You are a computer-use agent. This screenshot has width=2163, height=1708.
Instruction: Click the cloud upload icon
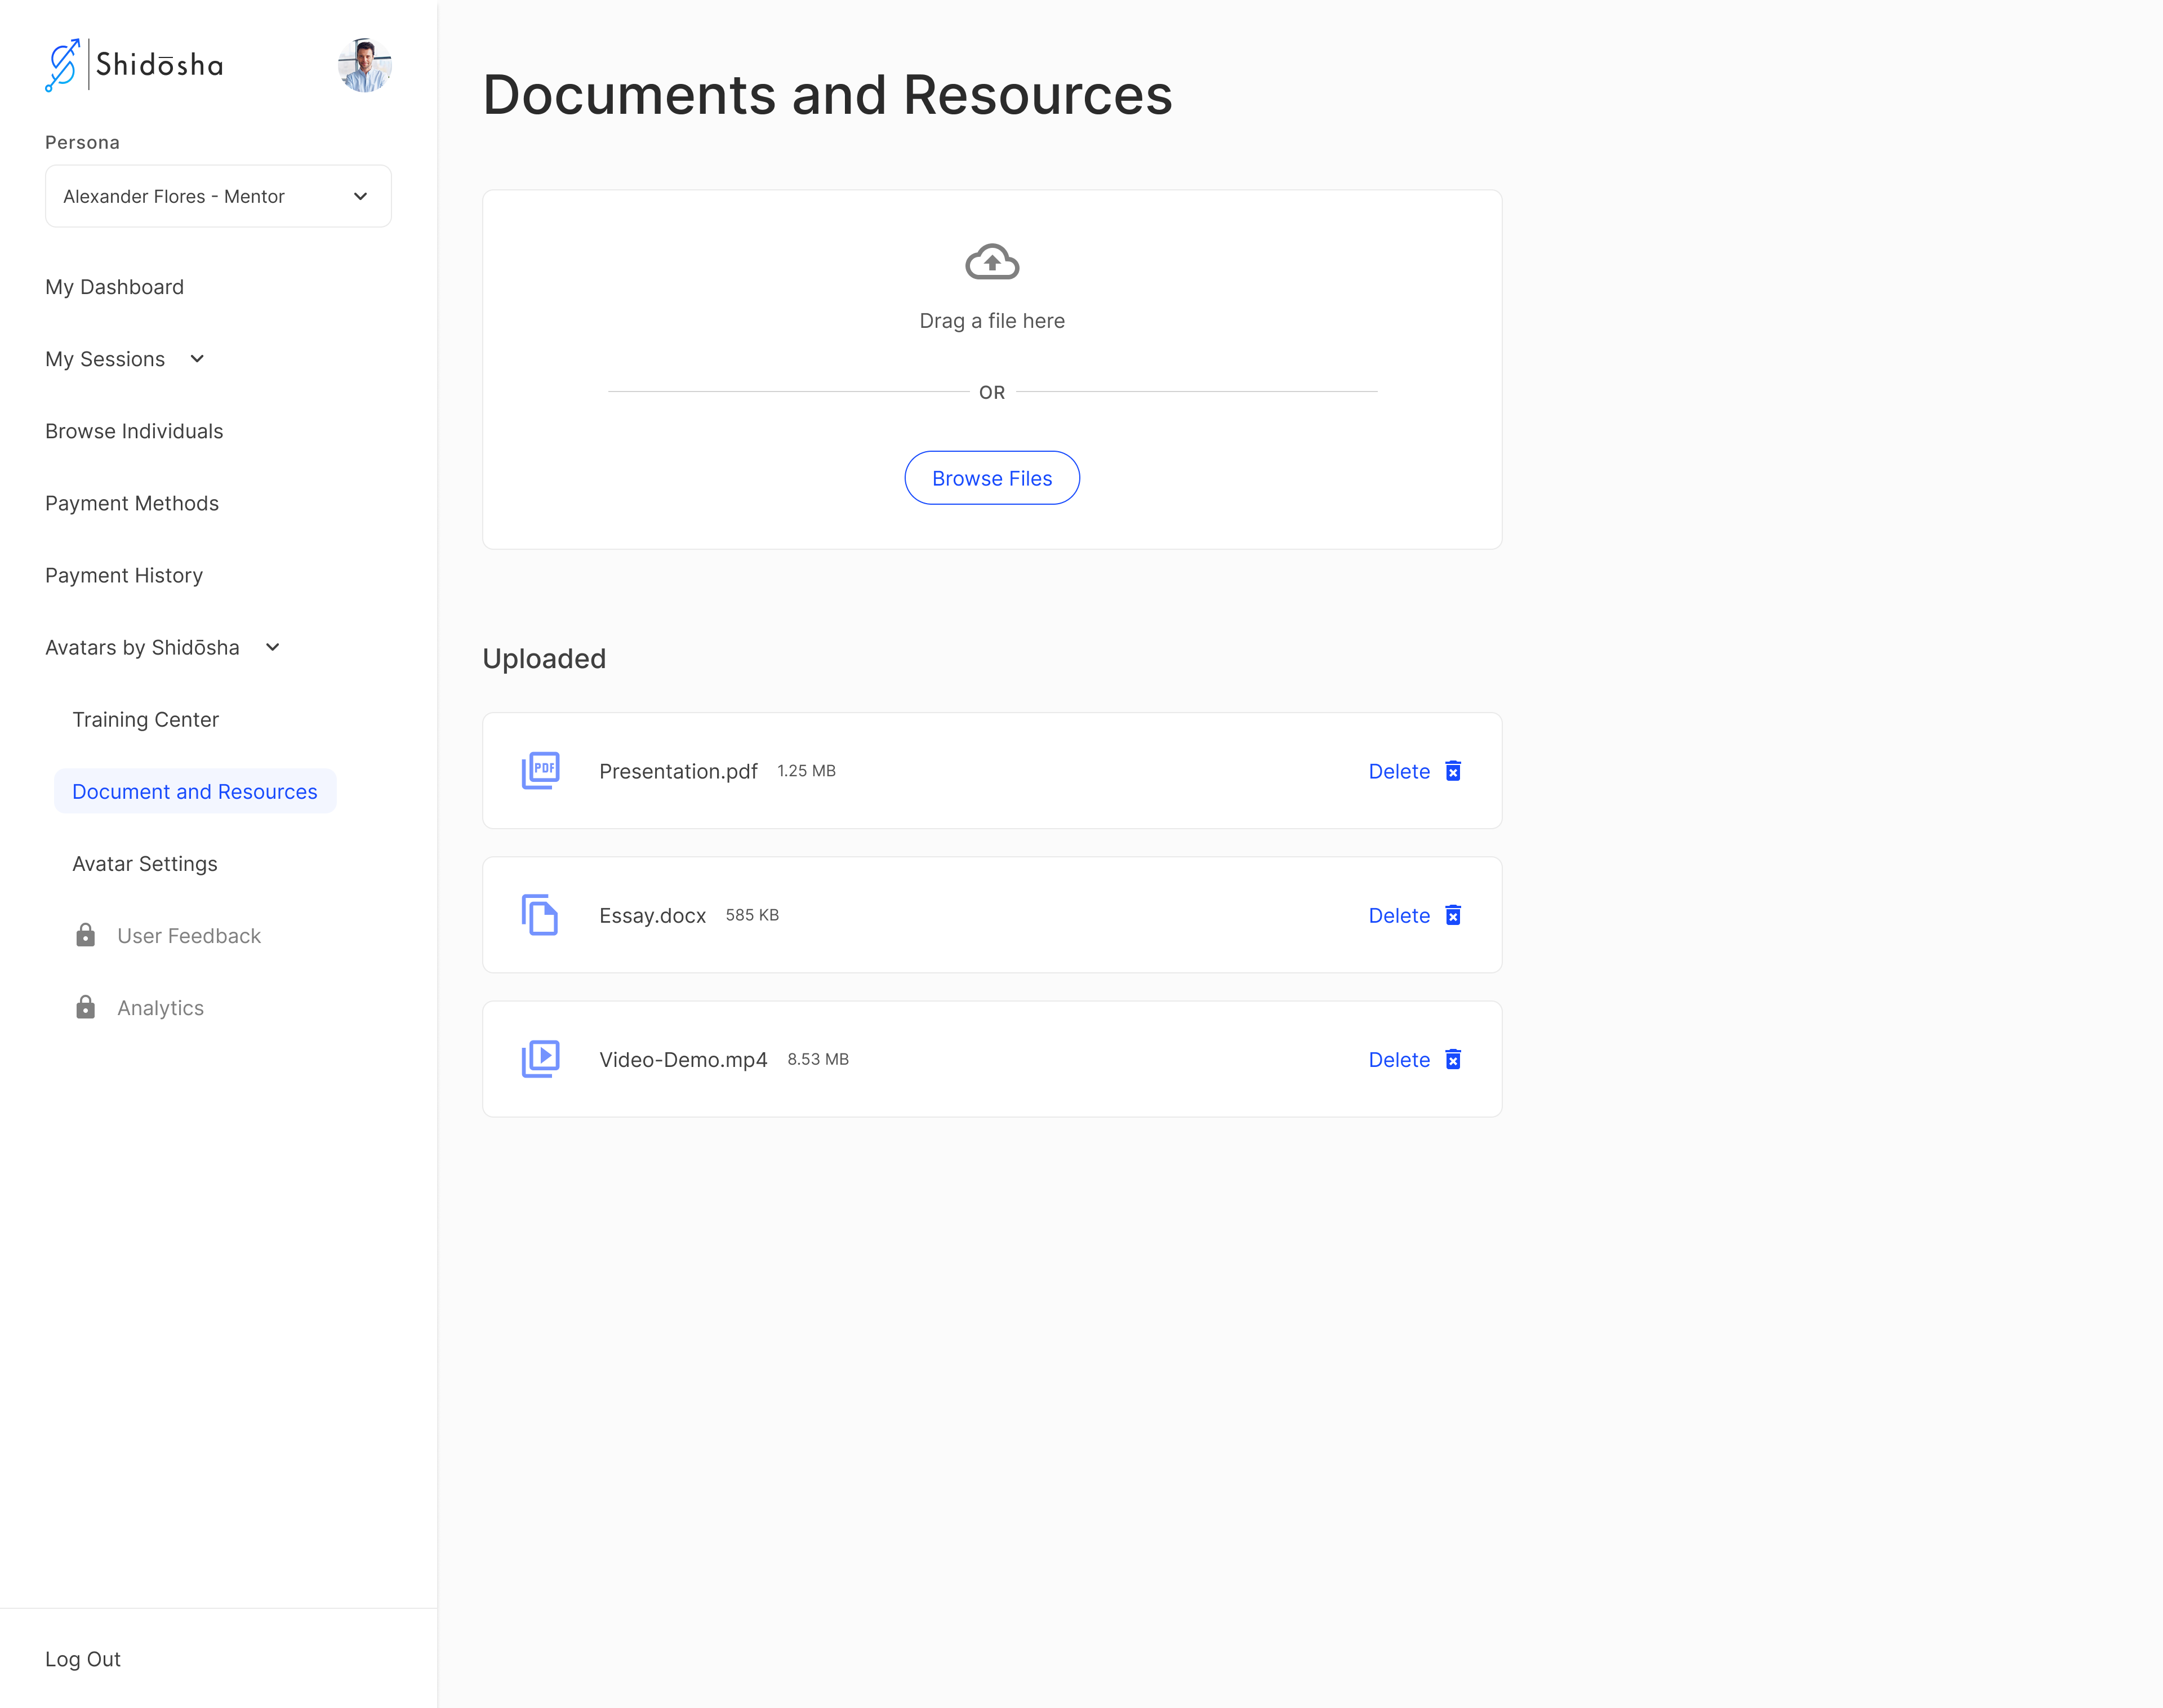point(991,262)
